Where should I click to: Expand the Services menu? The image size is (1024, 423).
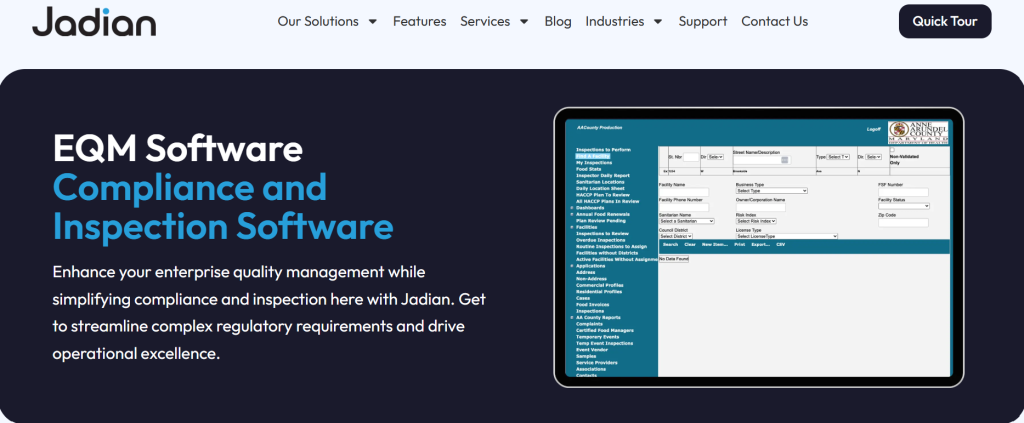(x=494, y=22)
